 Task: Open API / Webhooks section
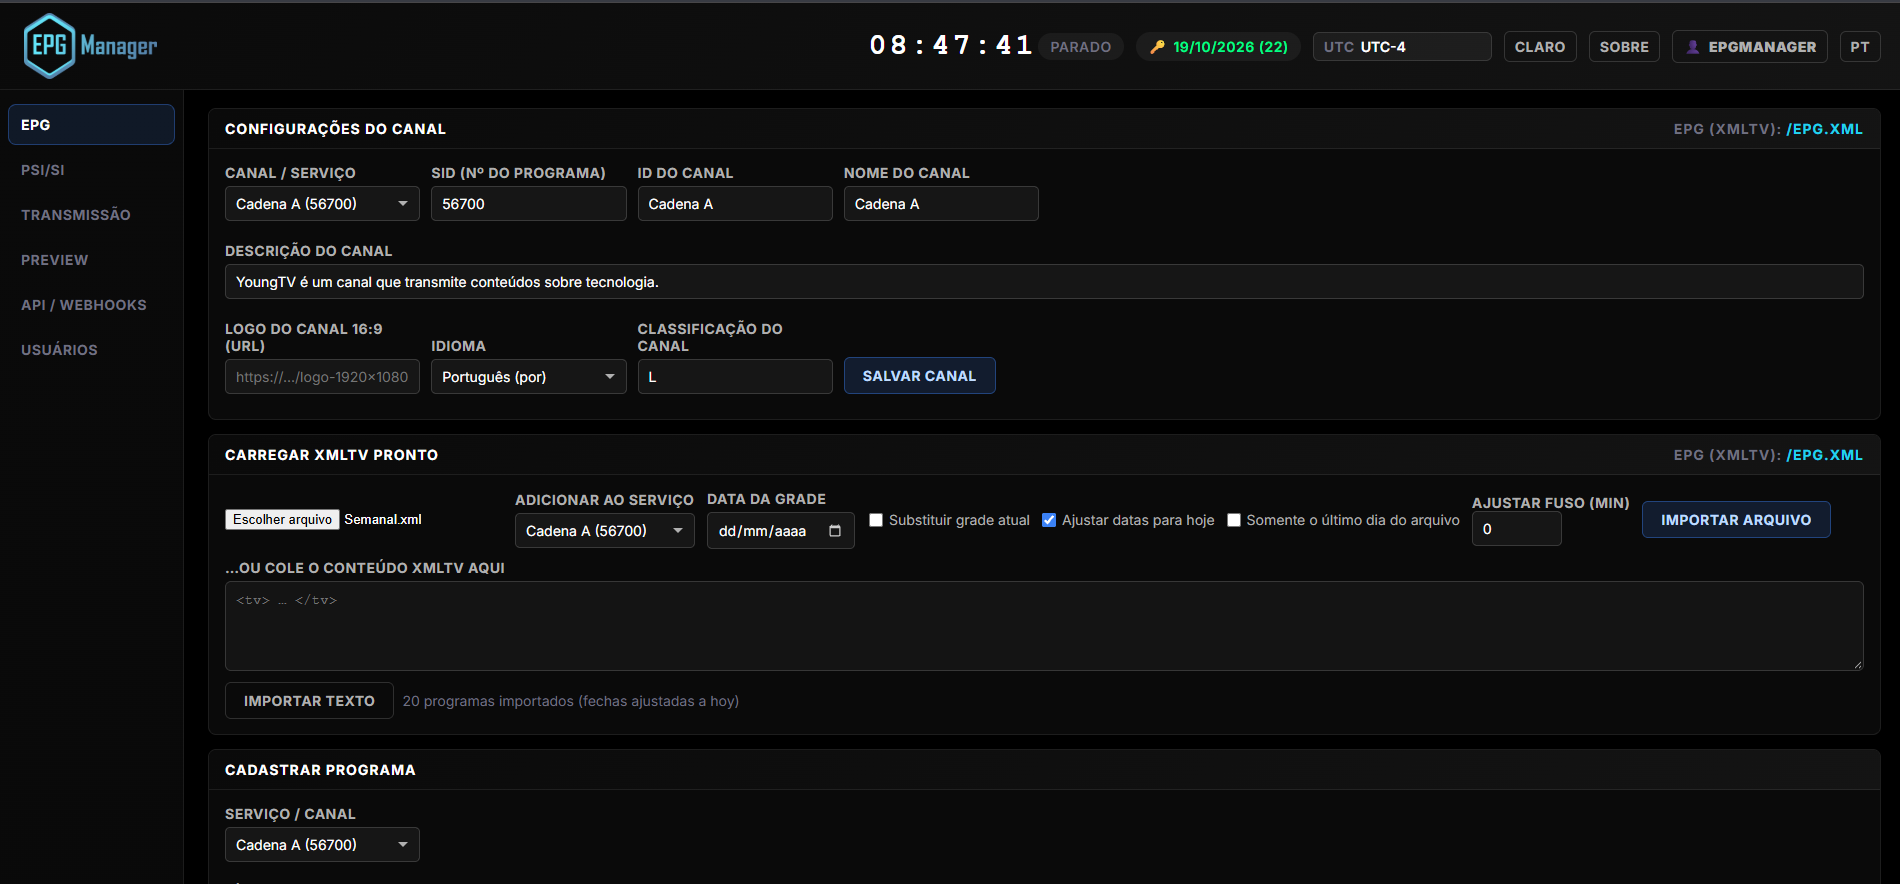tap(91, 305)
